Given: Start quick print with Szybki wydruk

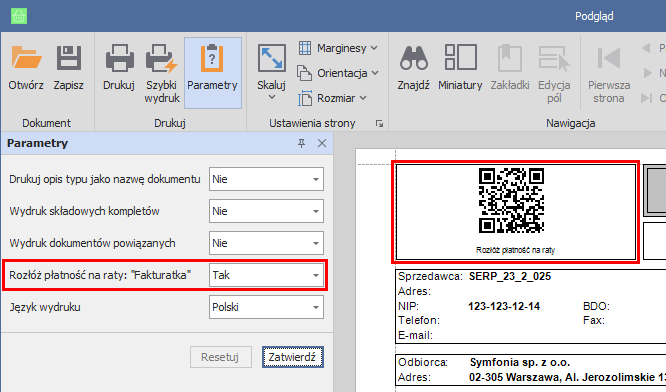Looking at the screenshot, I should (162, 73).
